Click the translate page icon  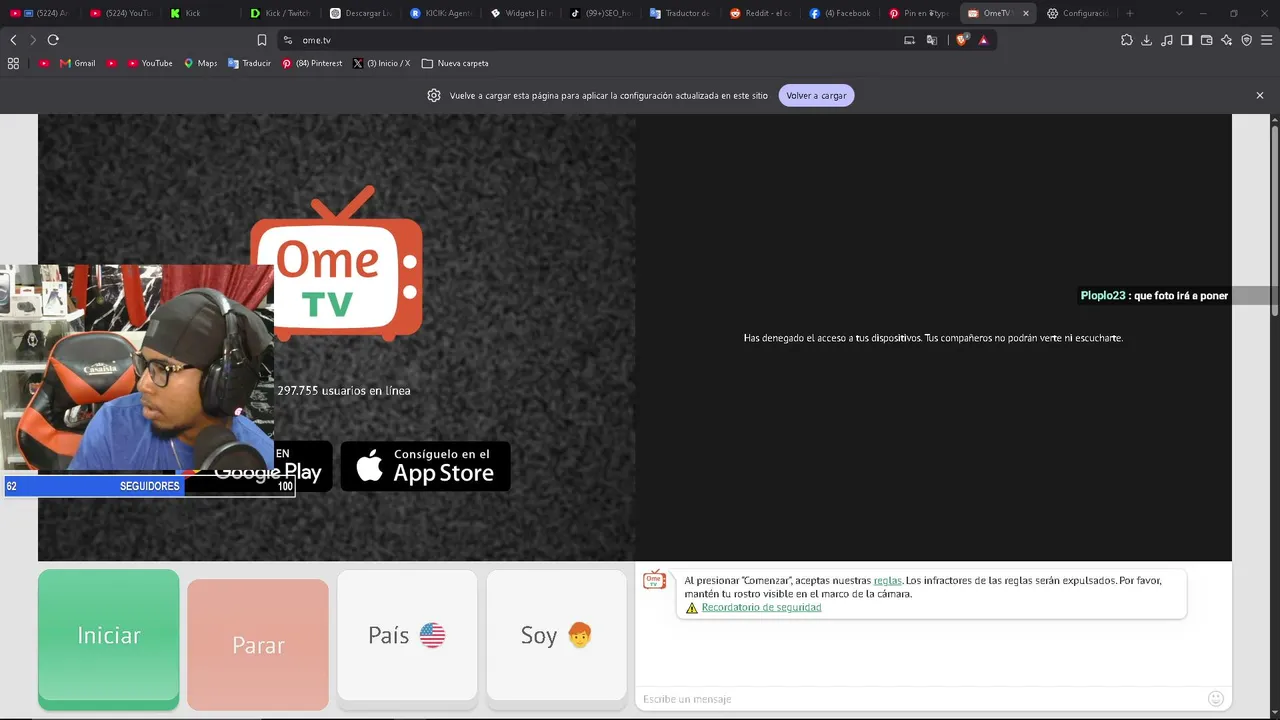click(932, 40)
